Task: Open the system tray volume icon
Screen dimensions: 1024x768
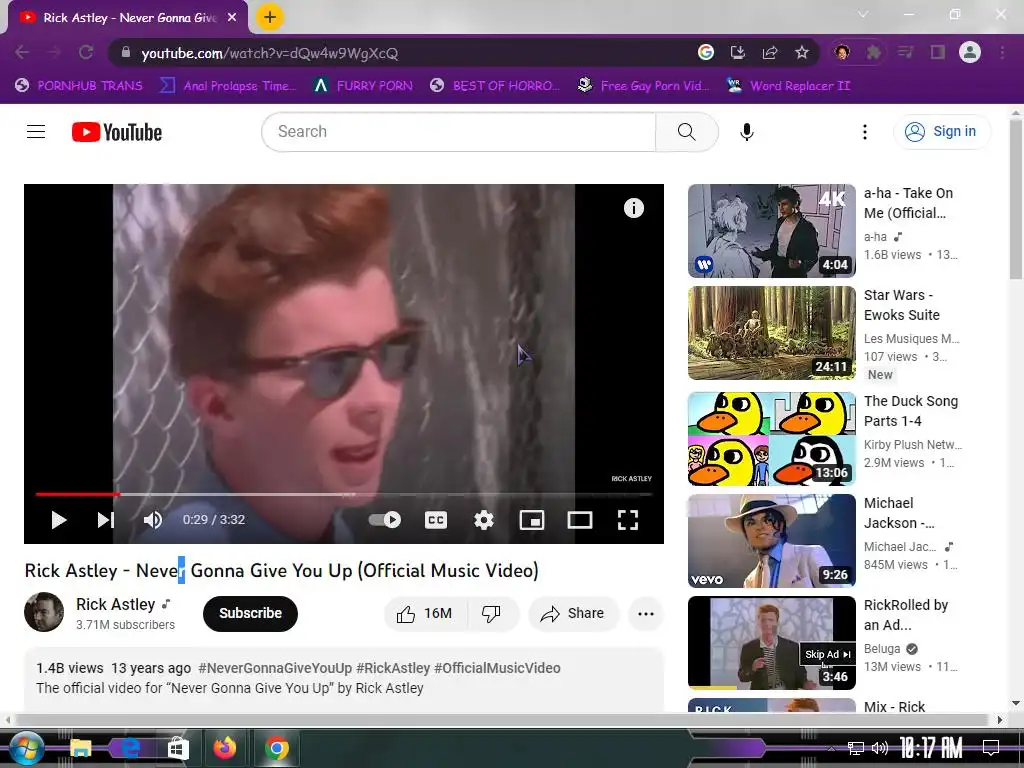Action: pos(880,748)
